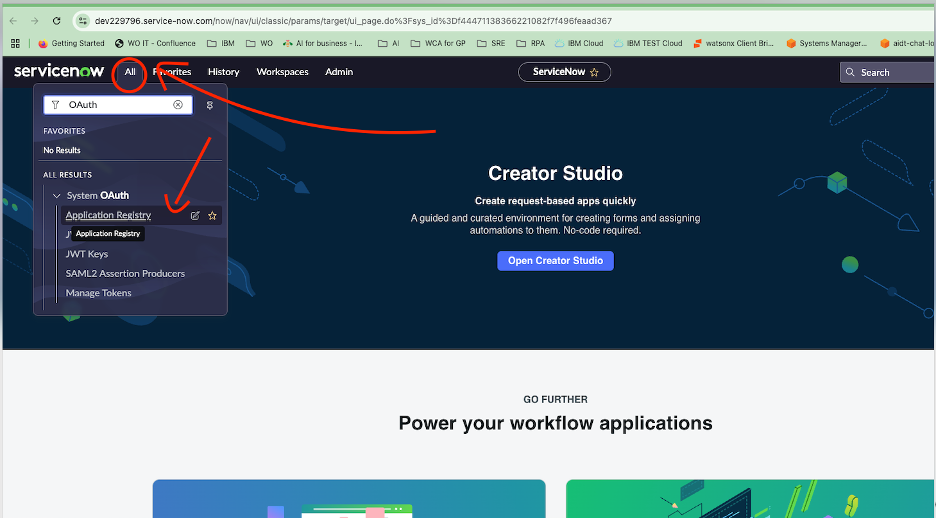Favorite the page with the star in ServiceNow pill
Screen dimensions: 936x518
[x=595, y=72]
